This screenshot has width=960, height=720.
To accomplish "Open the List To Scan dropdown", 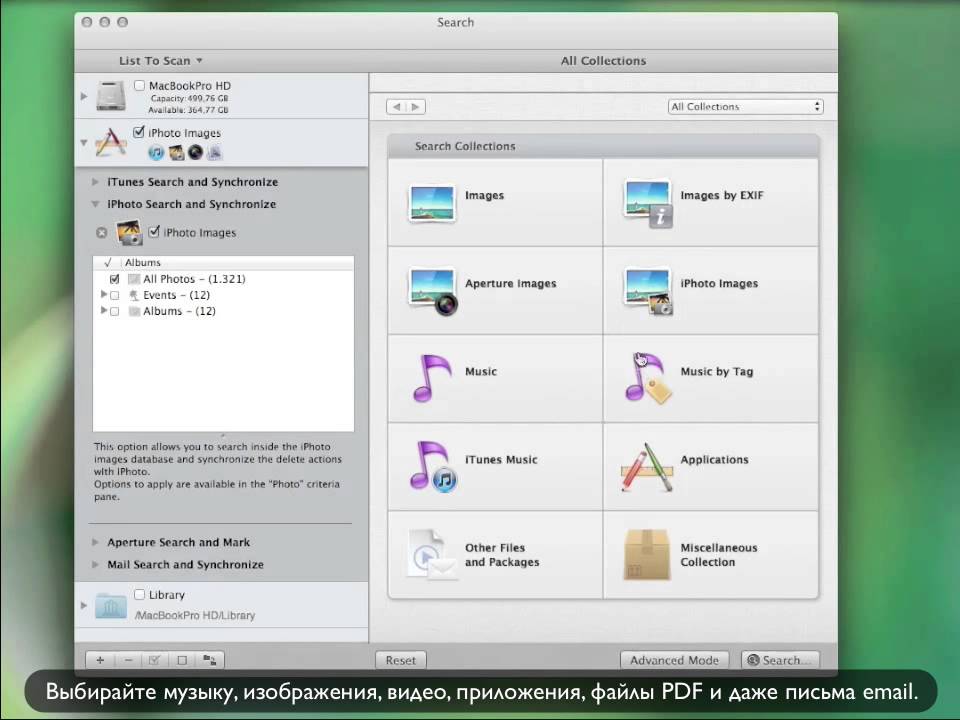I will (x=160, y=61).
